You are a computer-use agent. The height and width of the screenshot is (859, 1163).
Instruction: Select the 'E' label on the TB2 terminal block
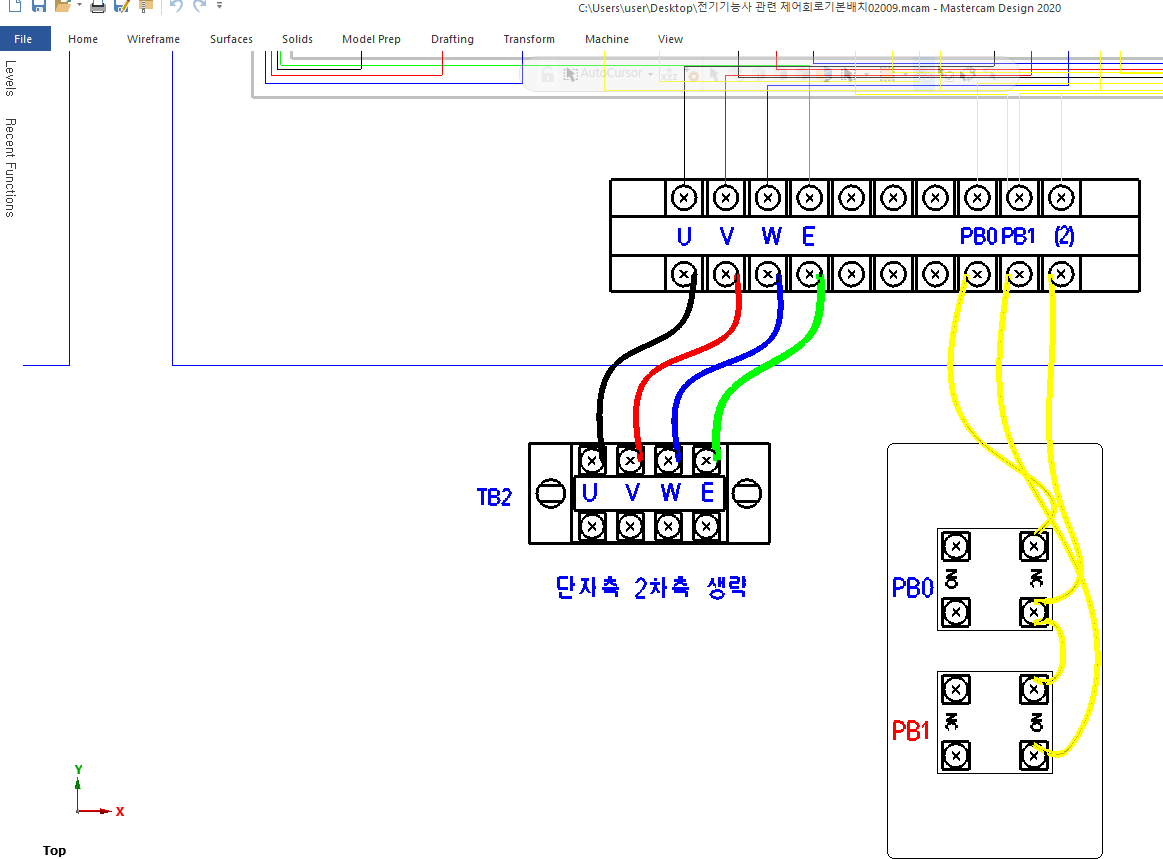(708, 493)
